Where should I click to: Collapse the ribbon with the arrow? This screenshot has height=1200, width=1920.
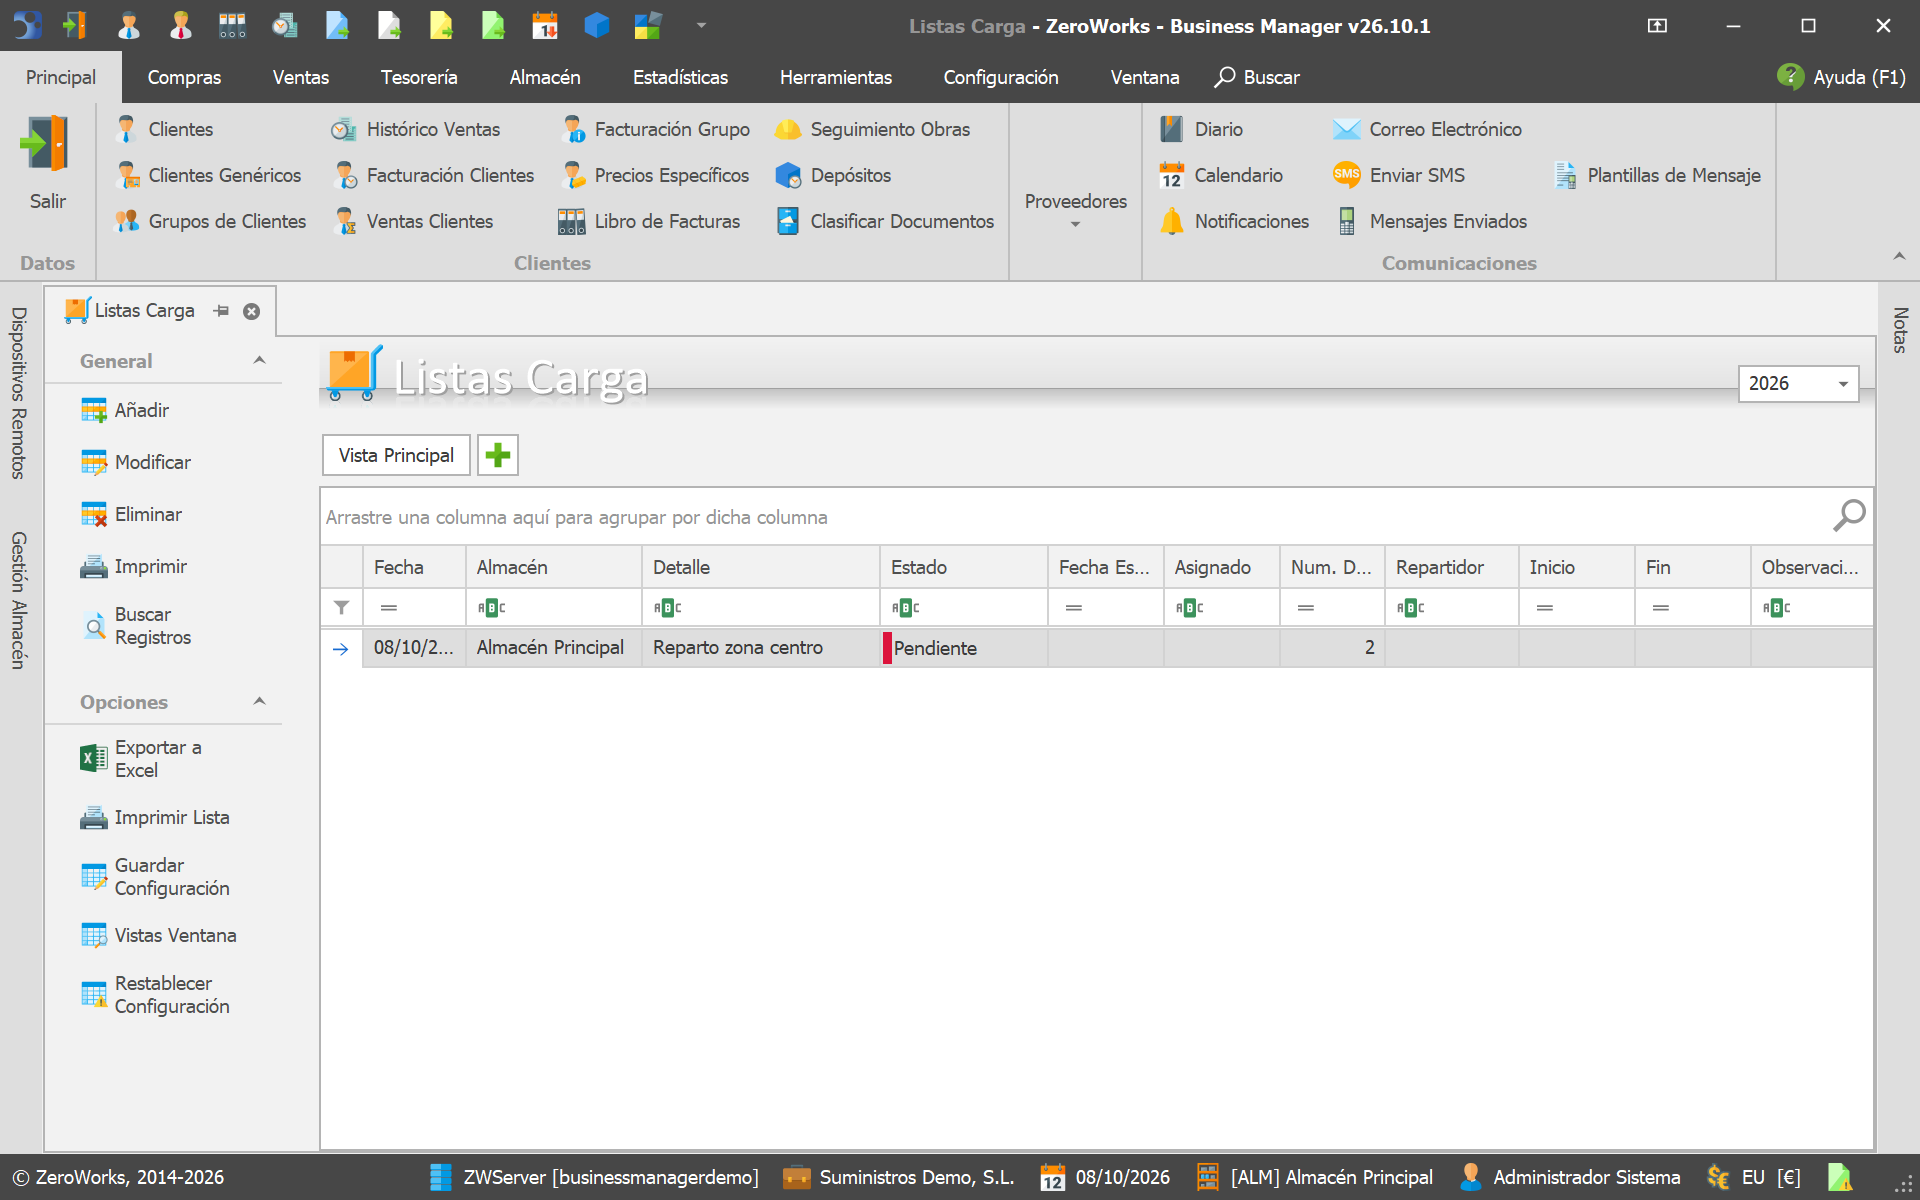(x=1899, y=257)
